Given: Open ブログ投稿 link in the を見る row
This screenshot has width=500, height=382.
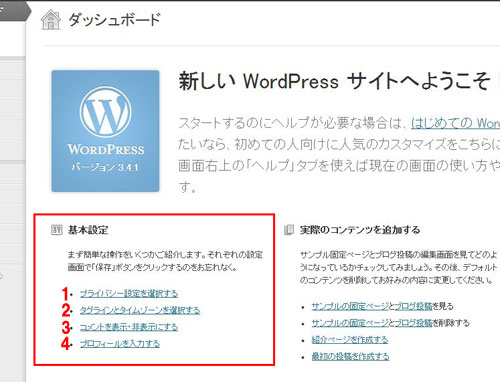Looking at the screenshot, I should [413, 306].
